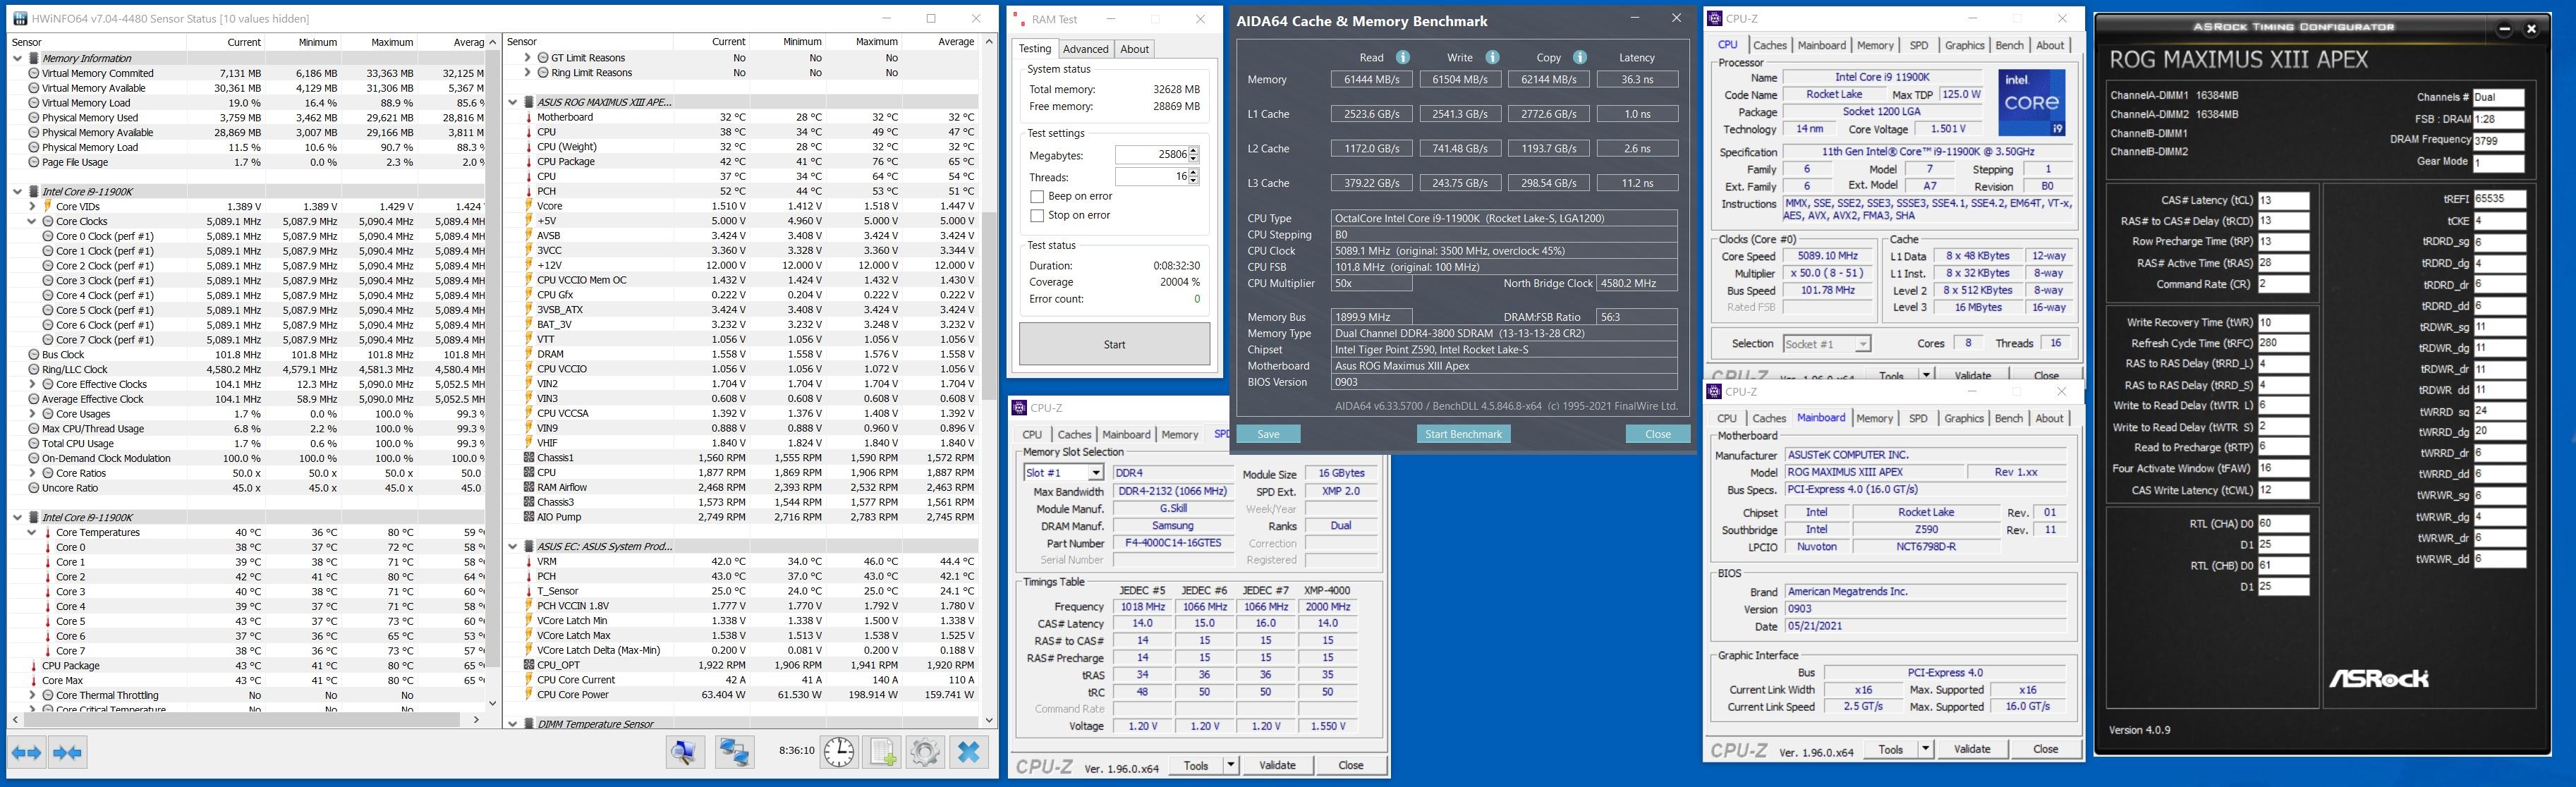The width and height of the screenshot is (2576, 787).
Task: Click HWiNFO remote network monitors icon
Action: tap(734, 752)
